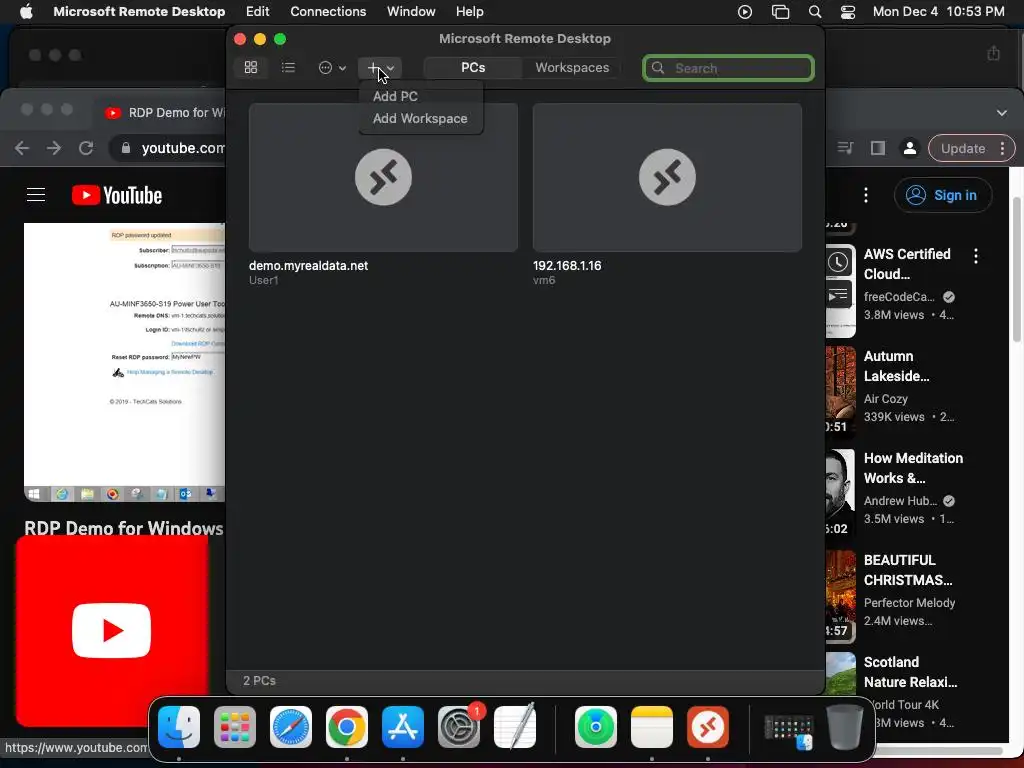
Task: Click Chrome forward navigation arrow
Action: [54, 148]
